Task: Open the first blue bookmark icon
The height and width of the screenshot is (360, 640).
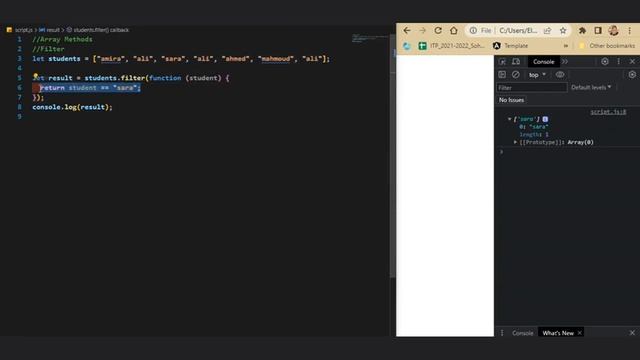Action: [x=407, y=46]
